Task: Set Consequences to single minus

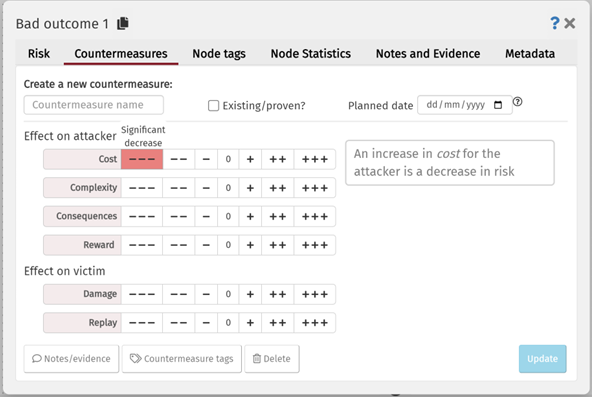Action: (x=206, y=217)
